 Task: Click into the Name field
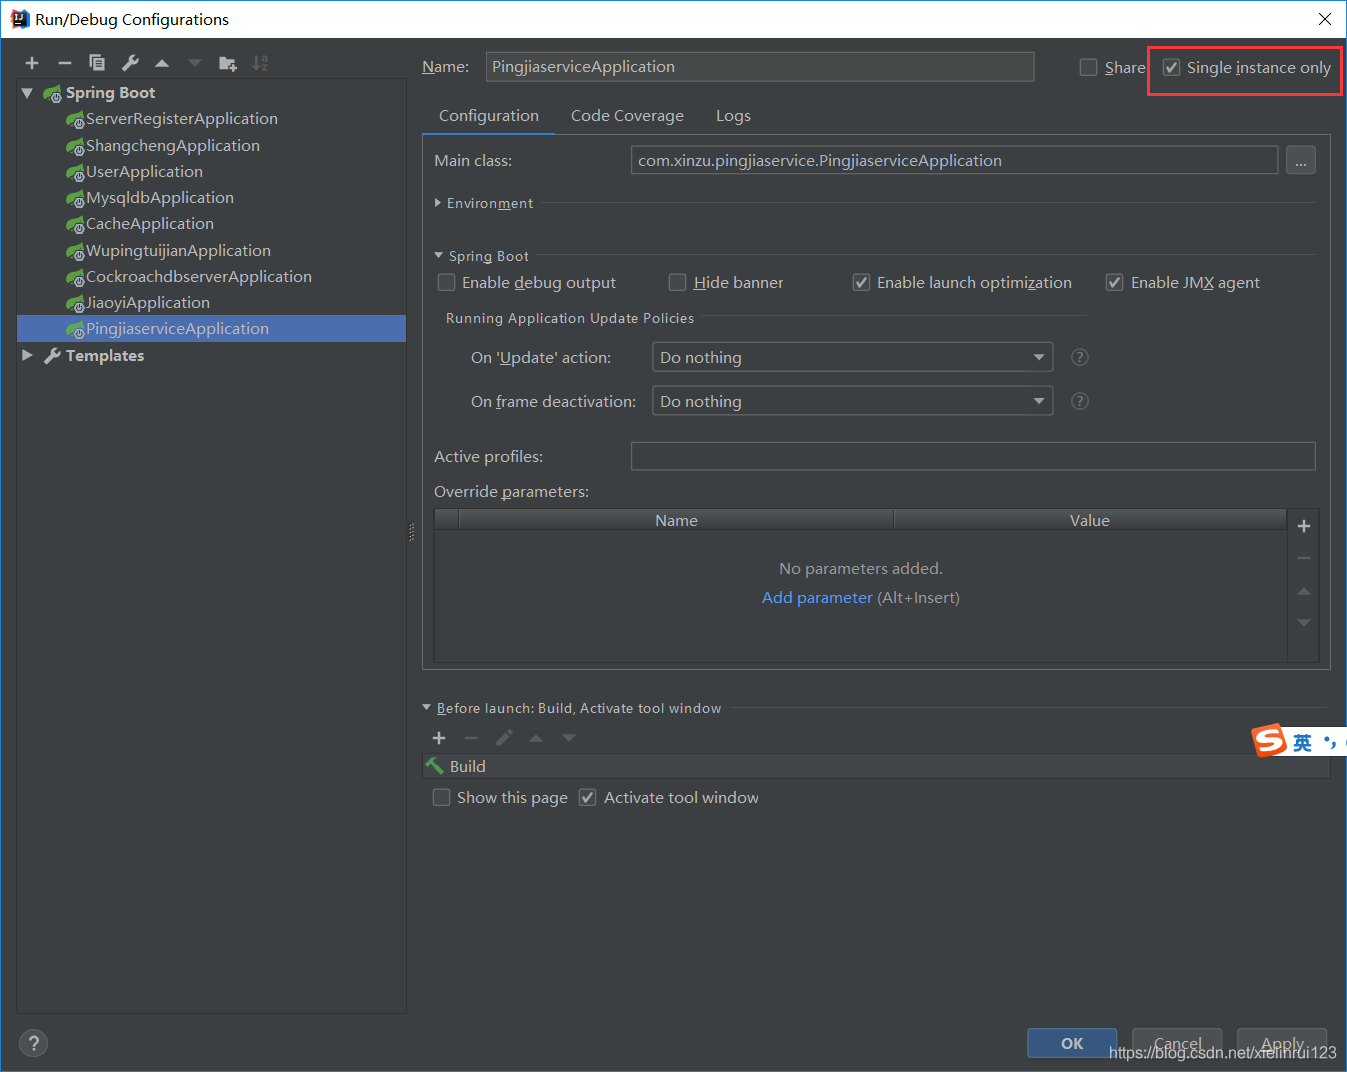760,67
